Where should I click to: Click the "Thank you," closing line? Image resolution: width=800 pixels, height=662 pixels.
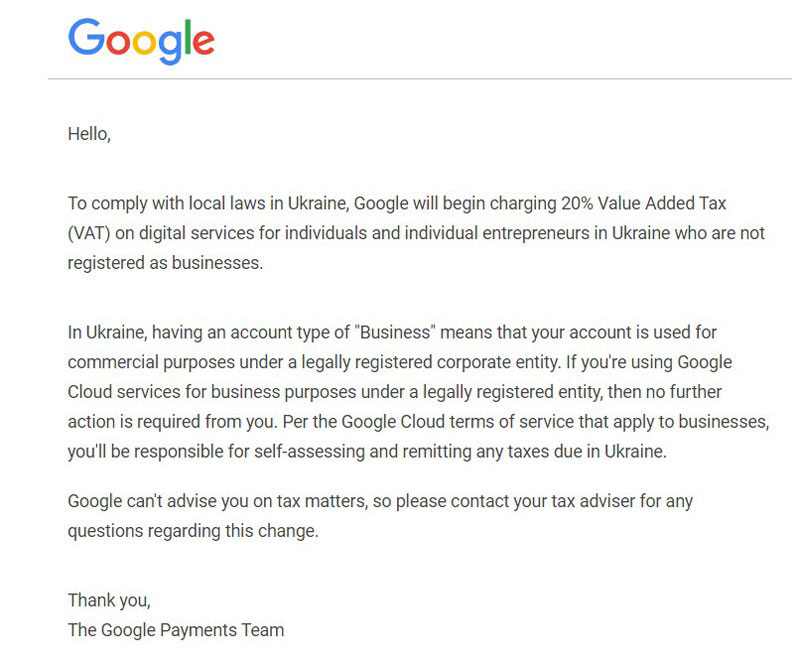point(109,600)
